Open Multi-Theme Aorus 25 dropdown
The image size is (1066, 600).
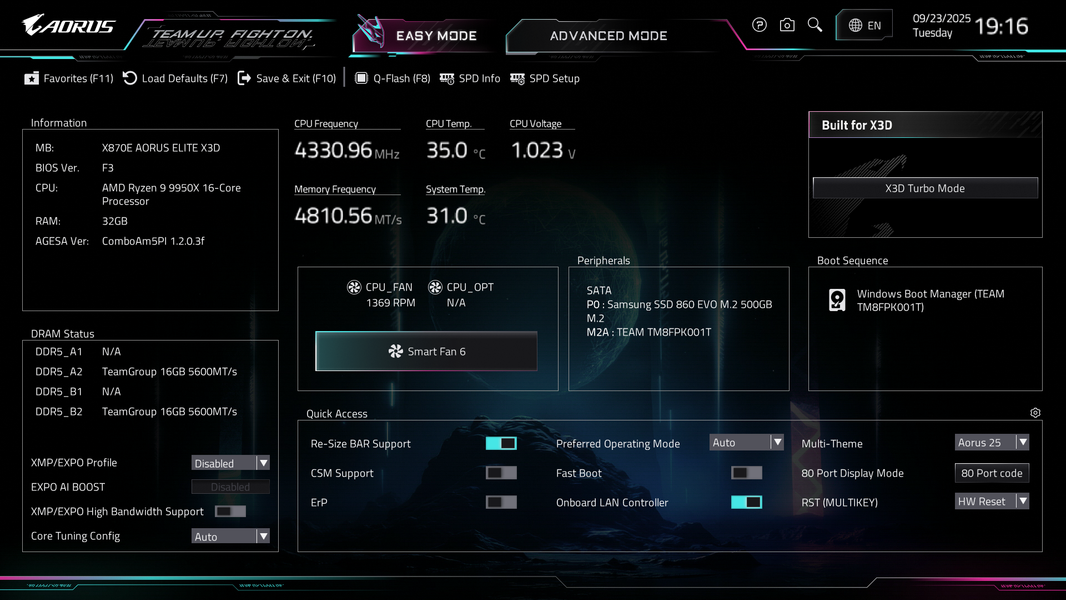[992, 442]
